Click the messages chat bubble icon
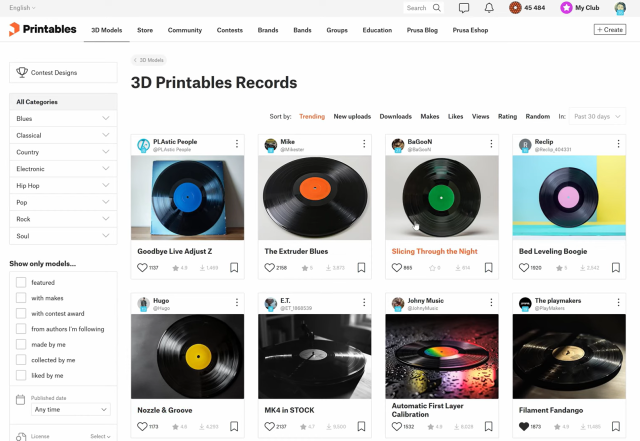This screenshot has height=441, width=640. (464, 8)
